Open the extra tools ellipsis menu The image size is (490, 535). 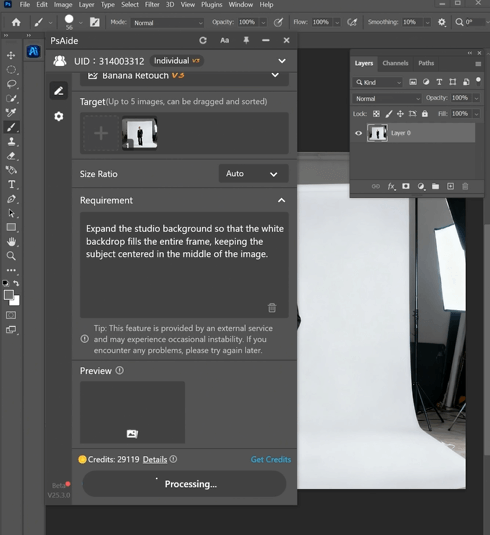11,270
